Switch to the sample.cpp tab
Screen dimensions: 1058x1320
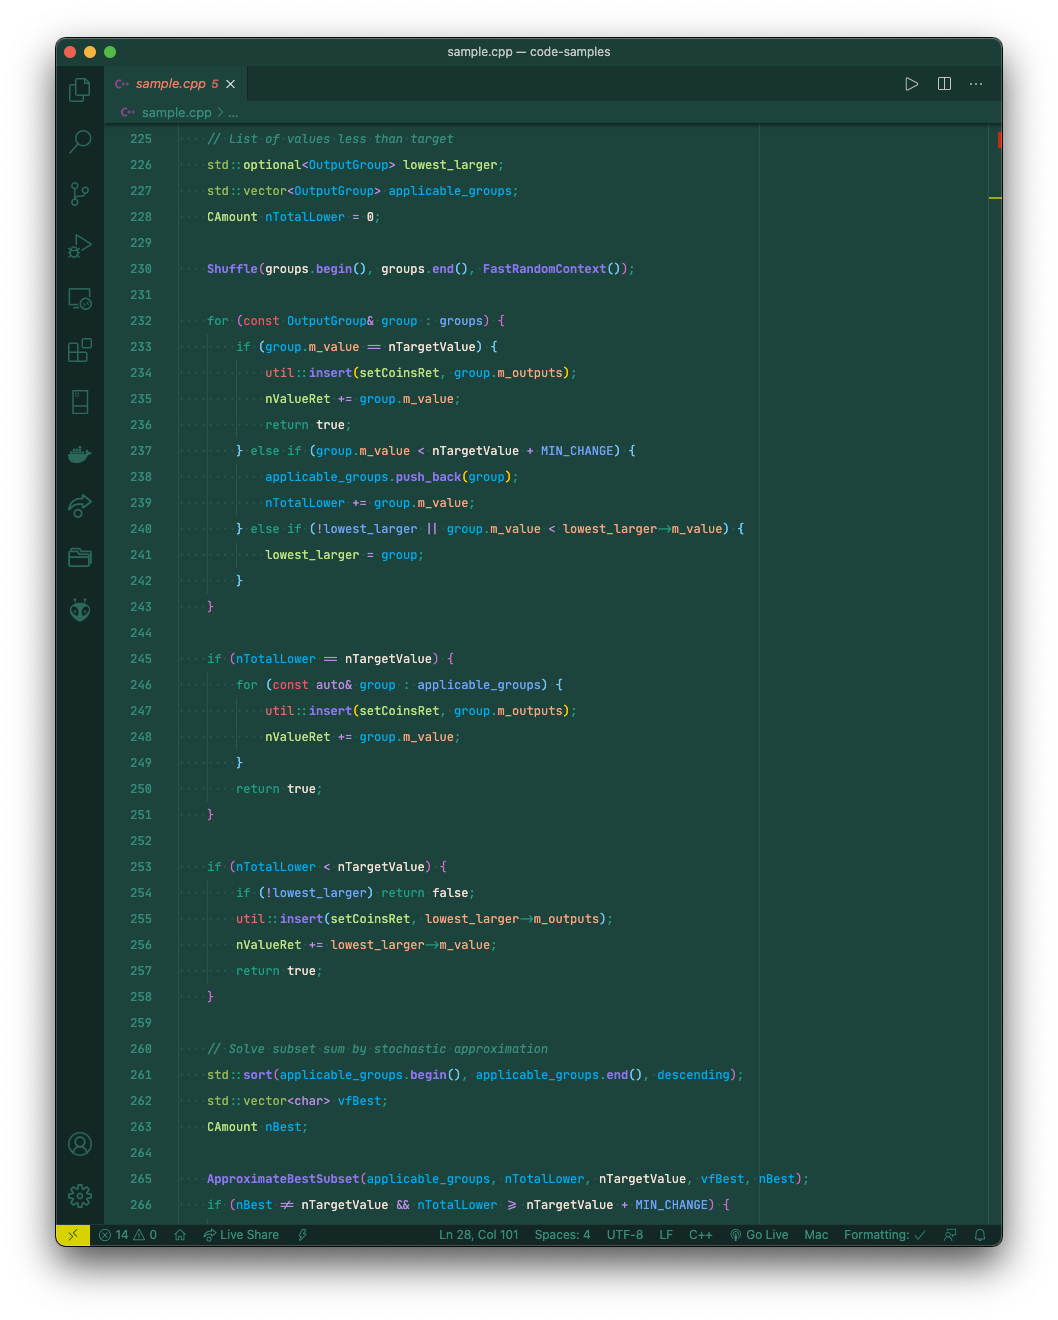point(170,83)
